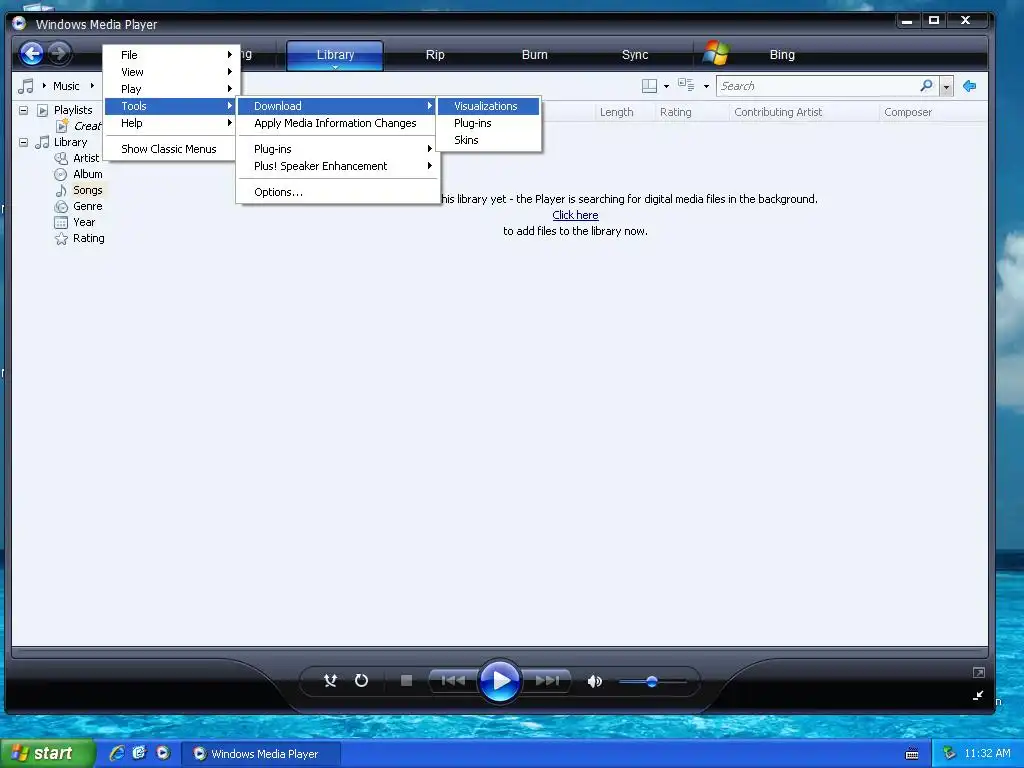The width and height of the screenshot is (1024, 768).
Task: Expand the Help submenu
Action: [172, 123]
